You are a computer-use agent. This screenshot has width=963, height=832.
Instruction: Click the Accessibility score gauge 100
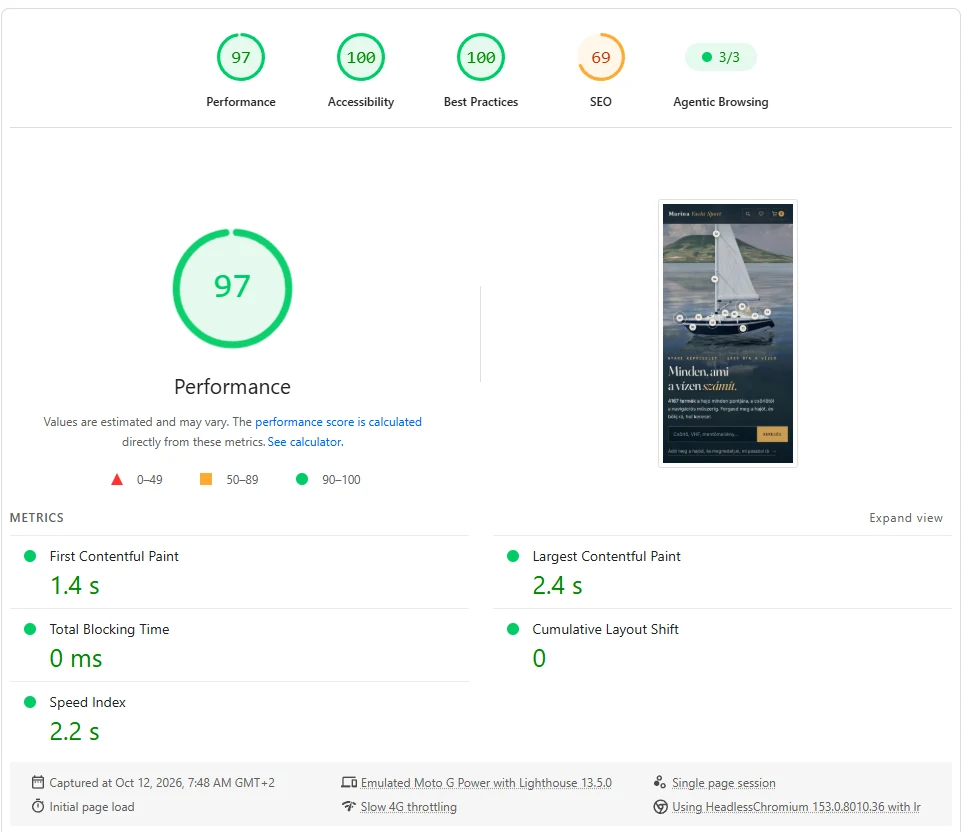coord(361,57)
